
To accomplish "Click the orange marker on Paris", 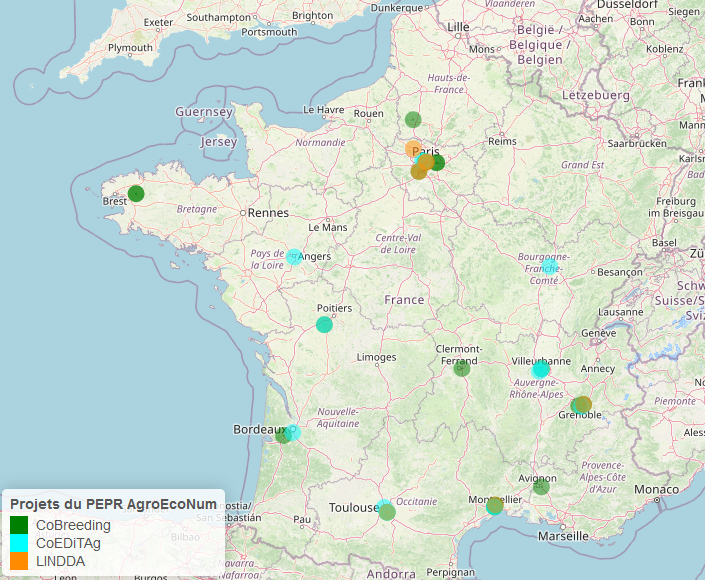I will point(413,150).
